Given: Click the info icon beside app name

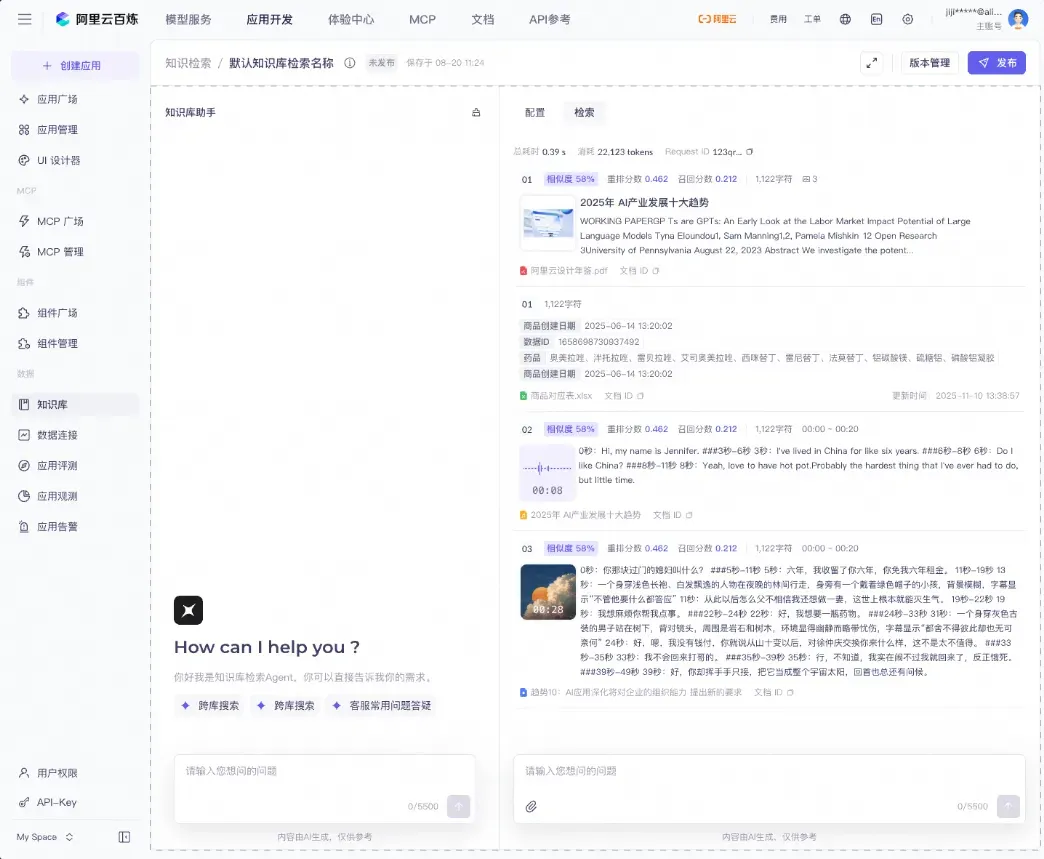Looking at the screenshot, I should pyautogui.click(x=350, y=63).
